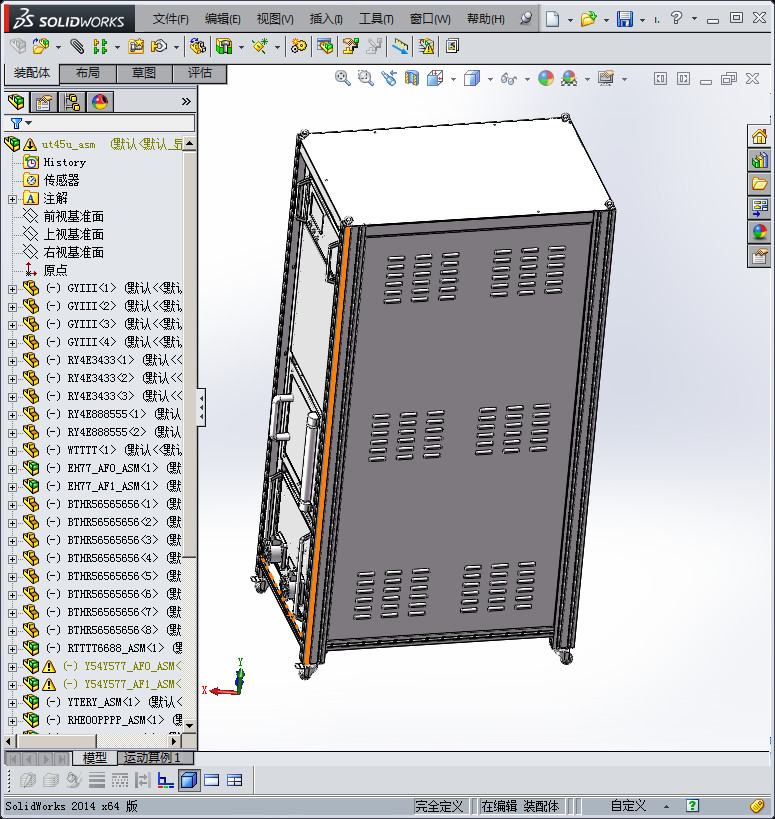Toggle the four view viewport button
This screenshot has width=775, height=819.
coord(235,780)
